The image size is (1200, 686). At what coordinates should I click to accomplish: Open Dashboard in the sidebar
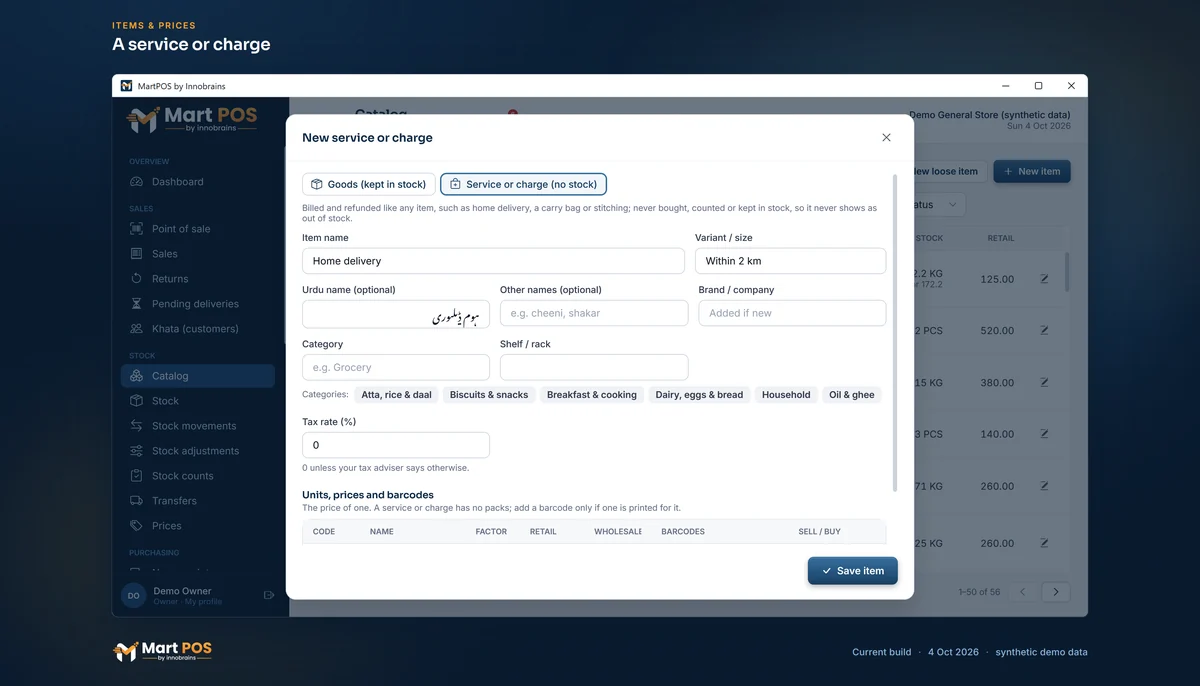click(198, 182)
